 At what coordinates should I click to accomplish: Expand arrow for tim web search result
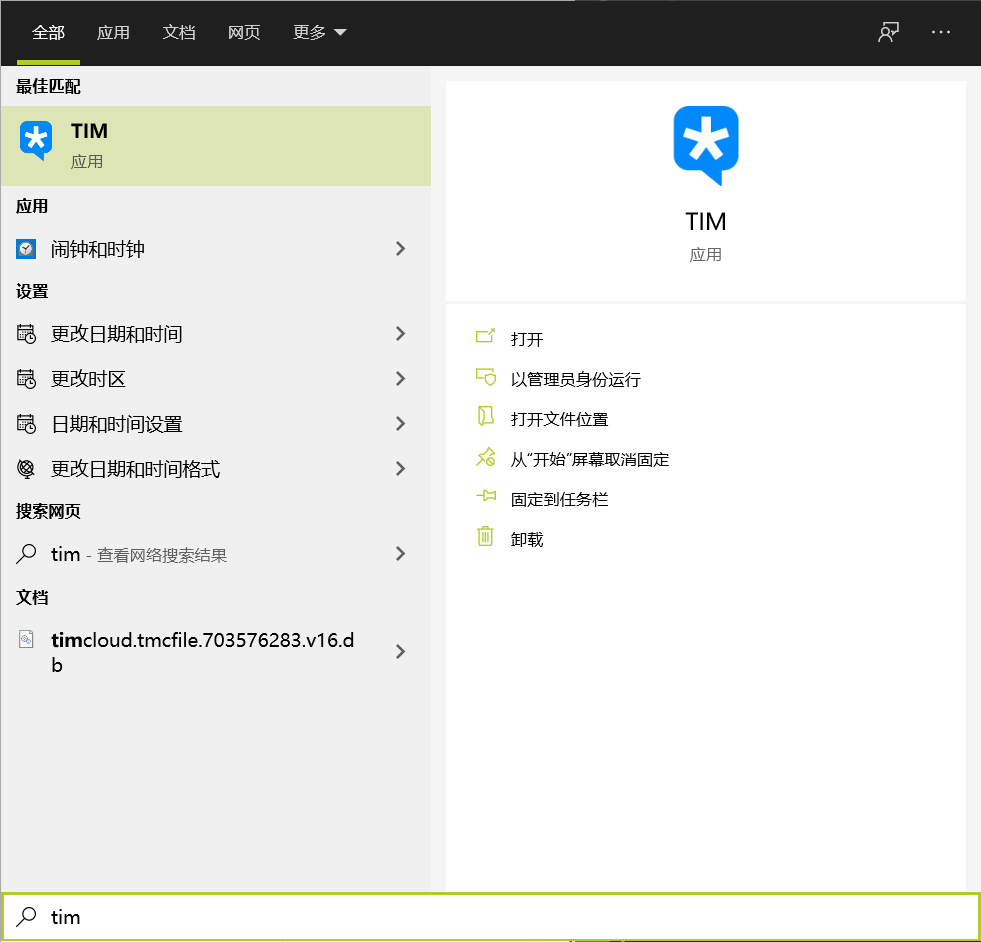(x=400, y=554)
